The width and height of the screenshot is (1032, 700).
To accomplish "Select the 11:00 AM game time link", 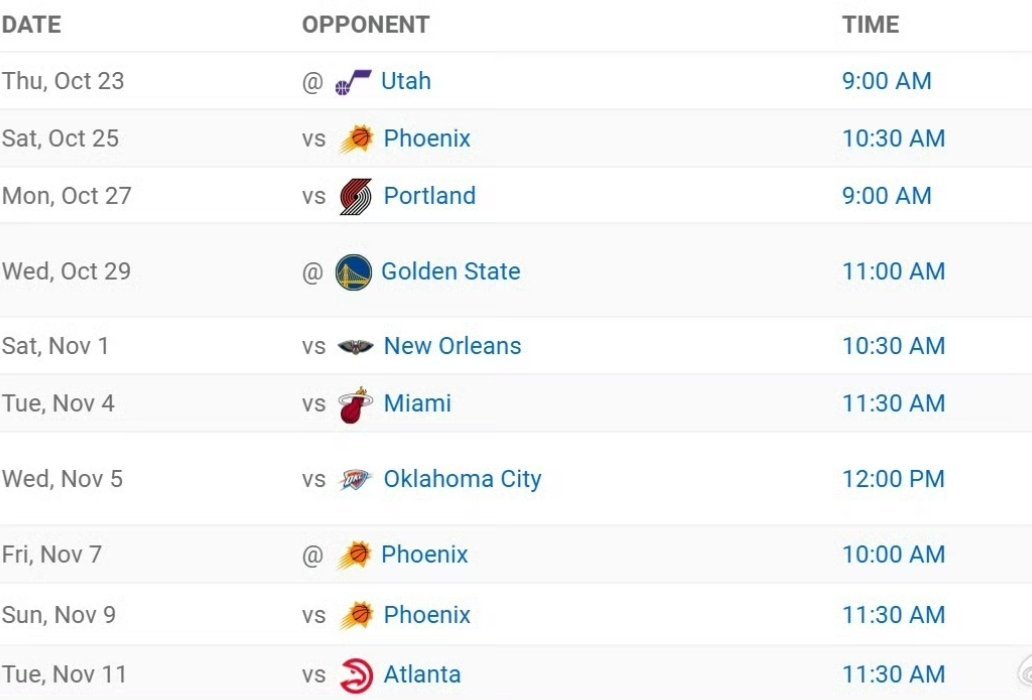I will pyautogui.click(x=893, y=271).
